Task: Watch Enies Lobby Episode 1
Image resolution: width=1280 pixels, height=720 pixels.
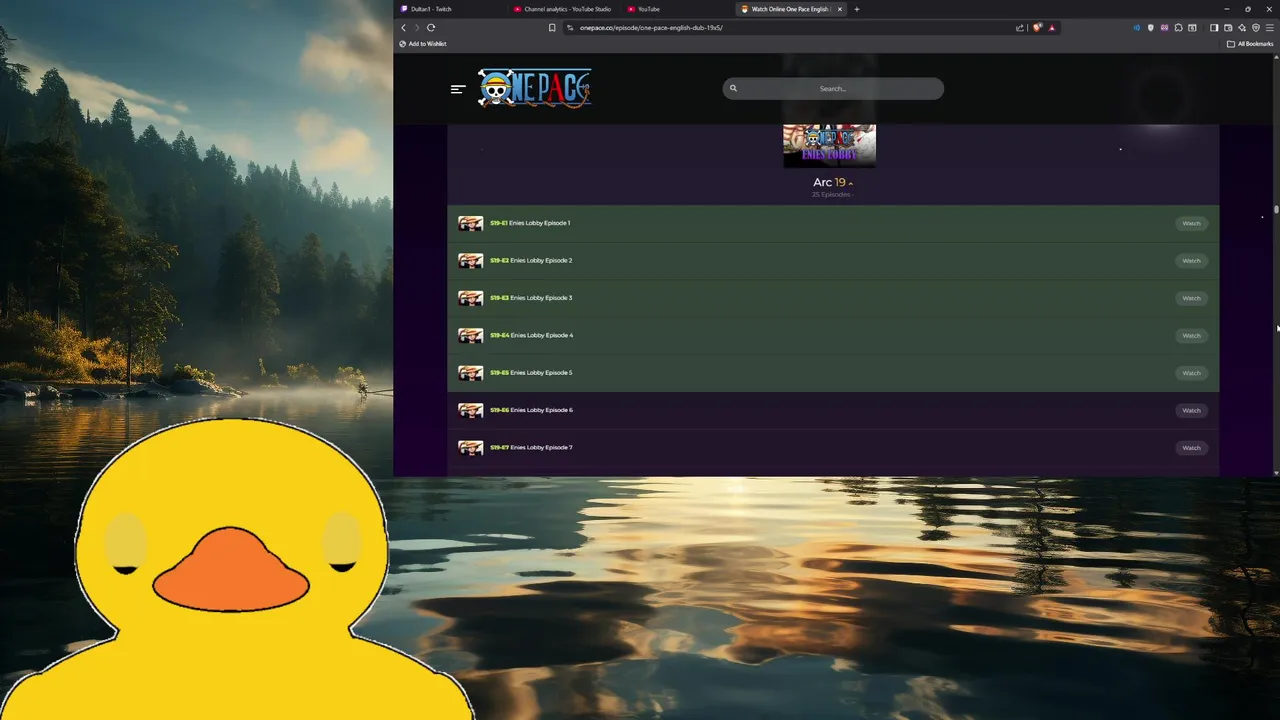Action: [x=1191, y=223]
